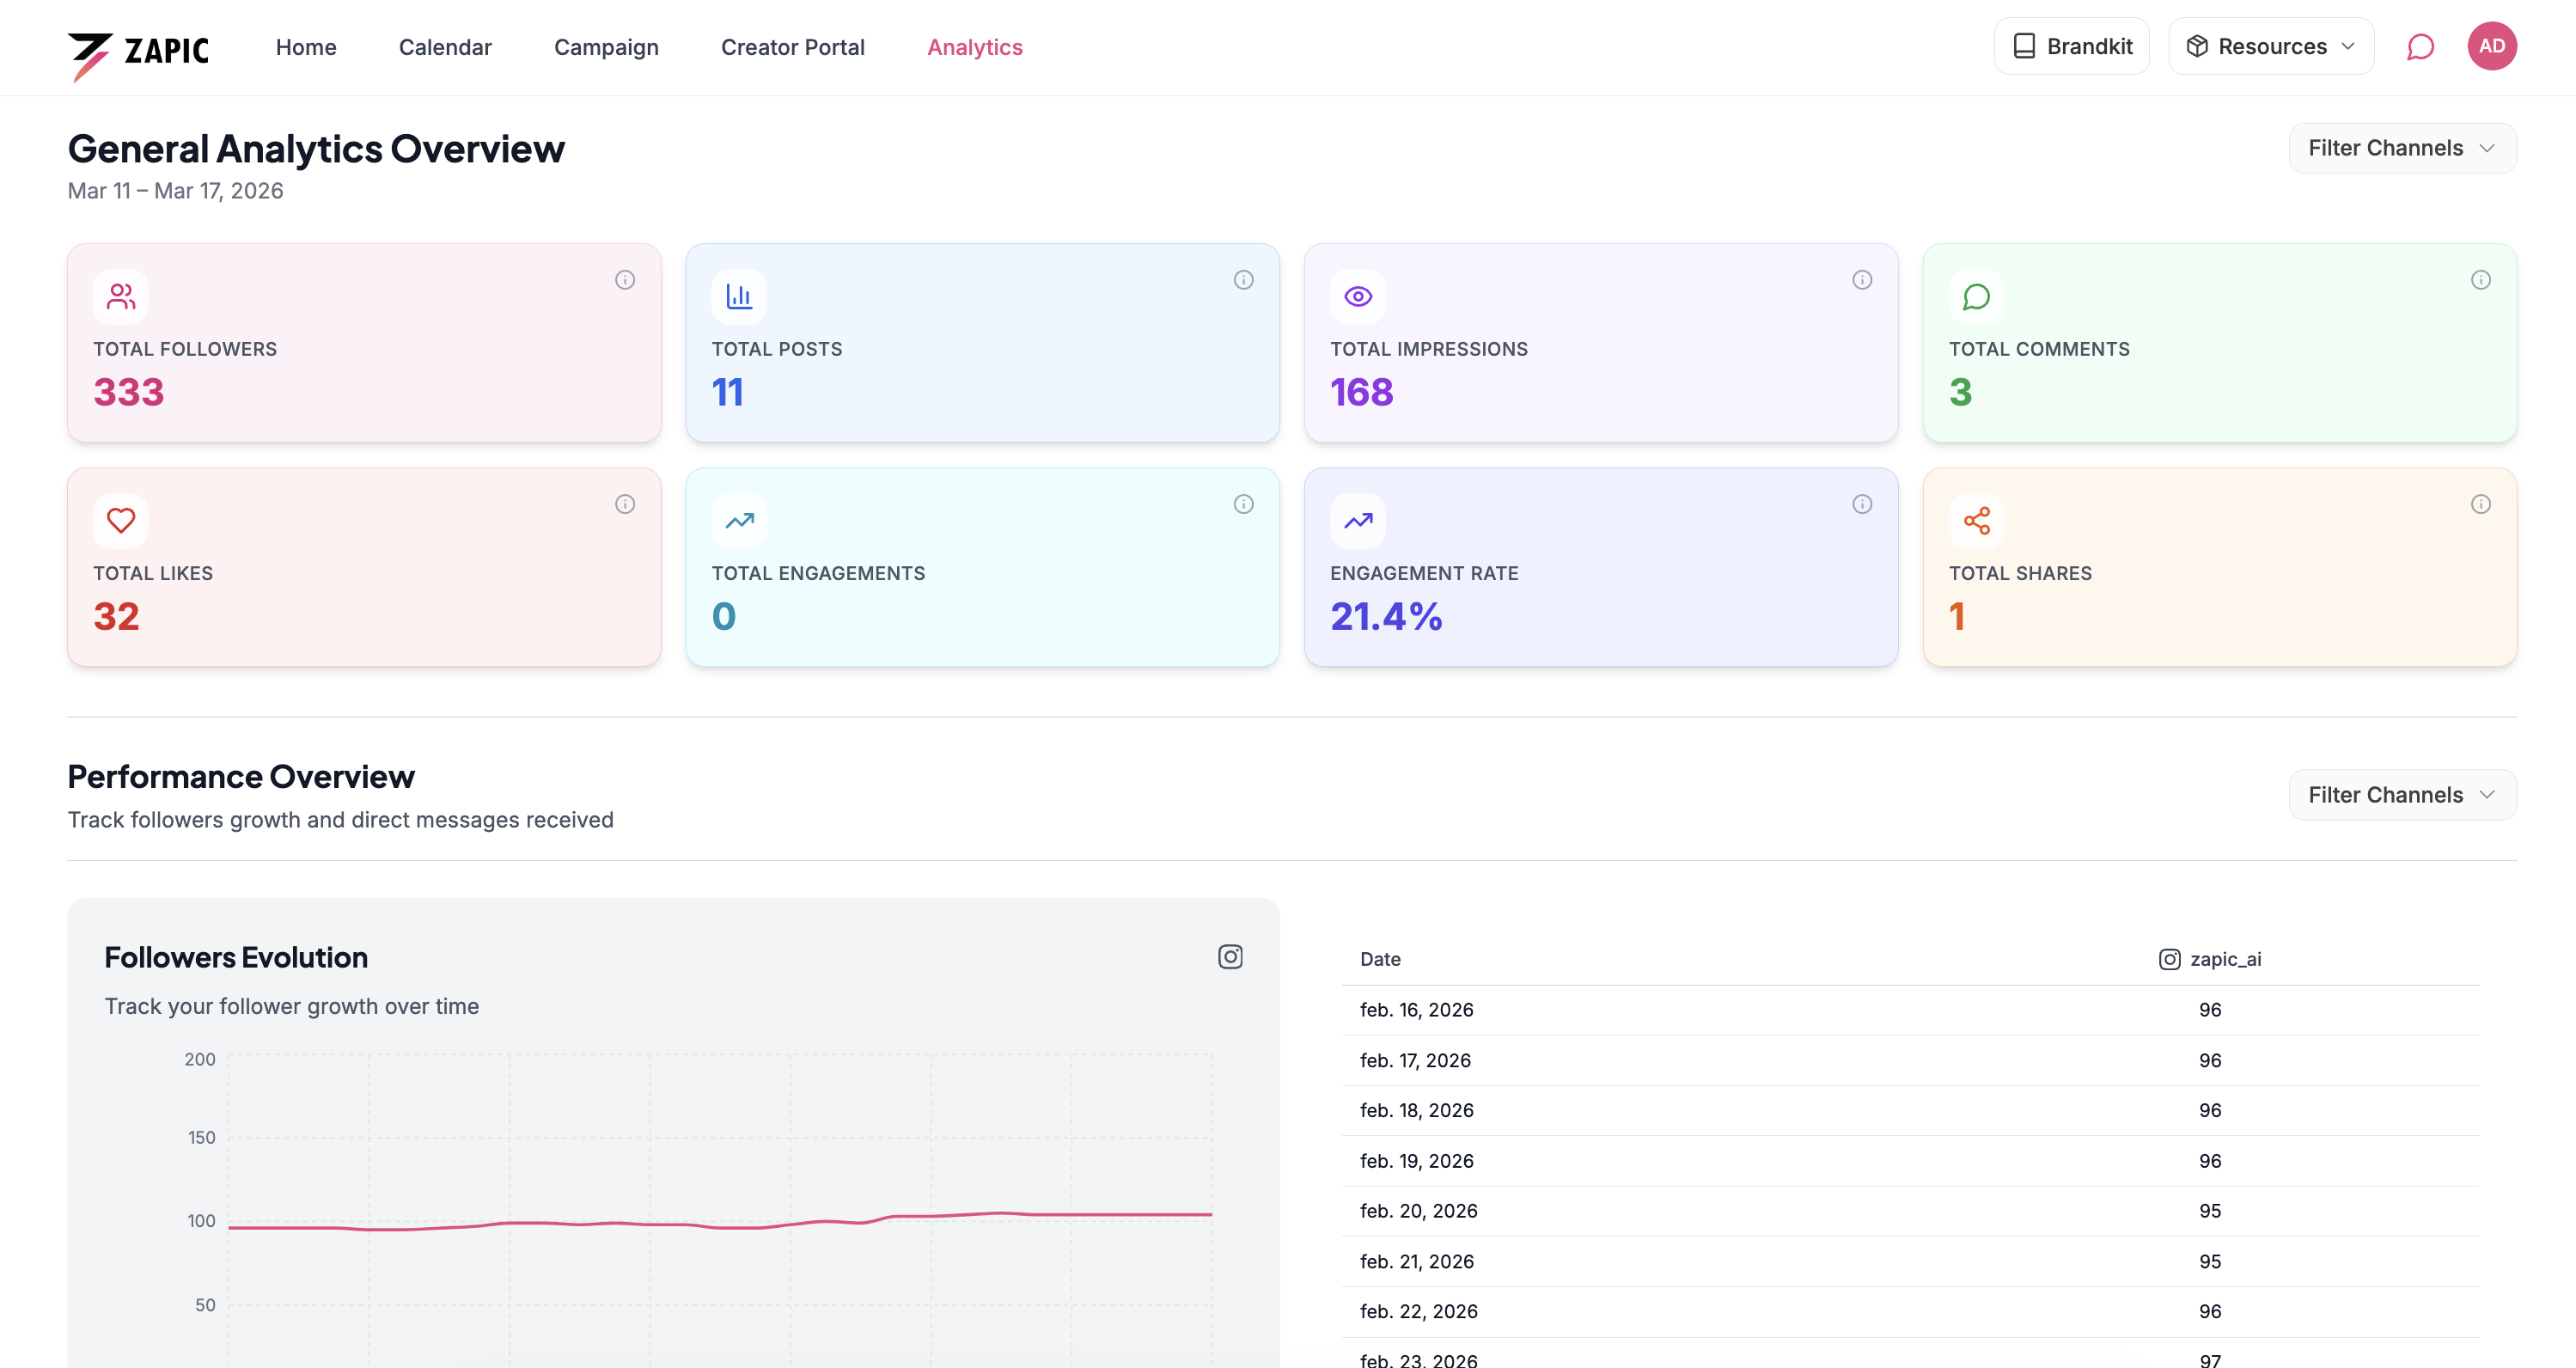2576x1368 pixels.
Task: Click the Total Comments info icon
Action: point(2480,280)
